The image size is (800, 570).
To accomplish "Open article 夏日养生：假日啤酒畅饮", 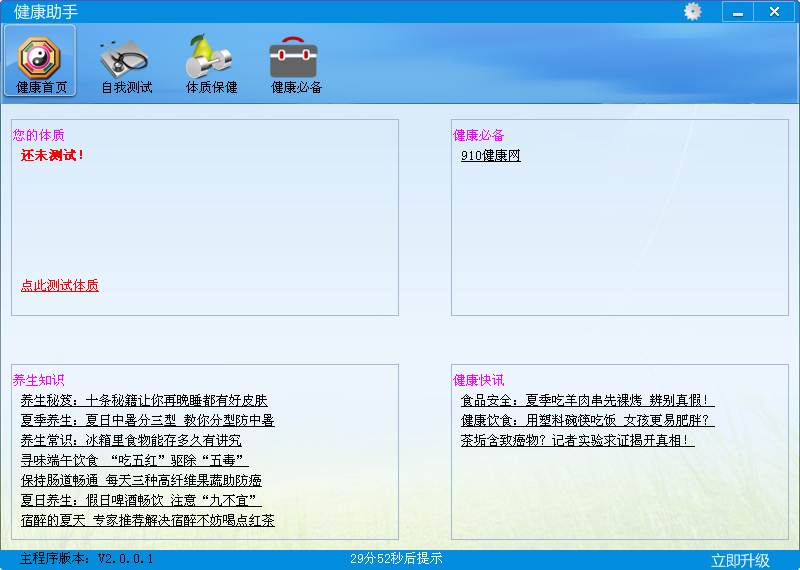I will coord(141,500).
